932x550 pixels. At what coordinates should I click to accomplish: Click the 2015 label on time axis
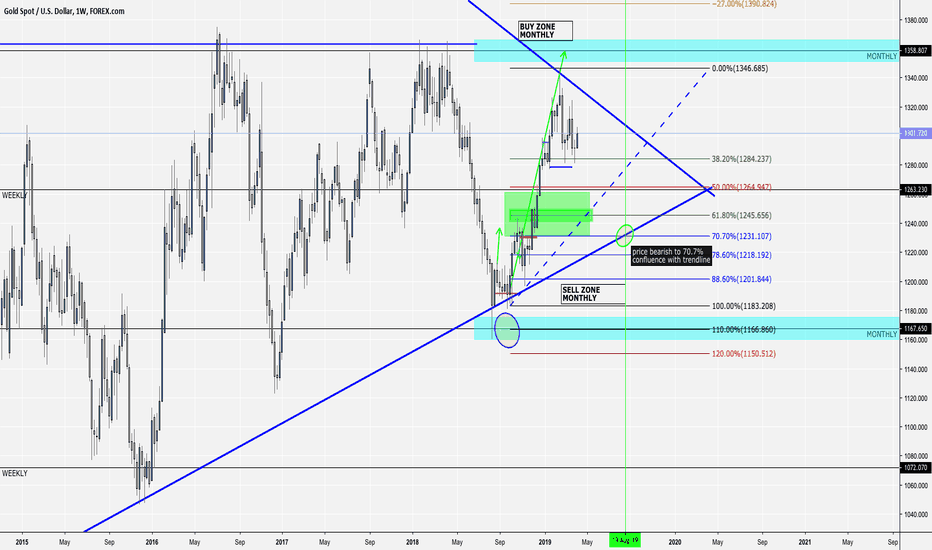22,542
